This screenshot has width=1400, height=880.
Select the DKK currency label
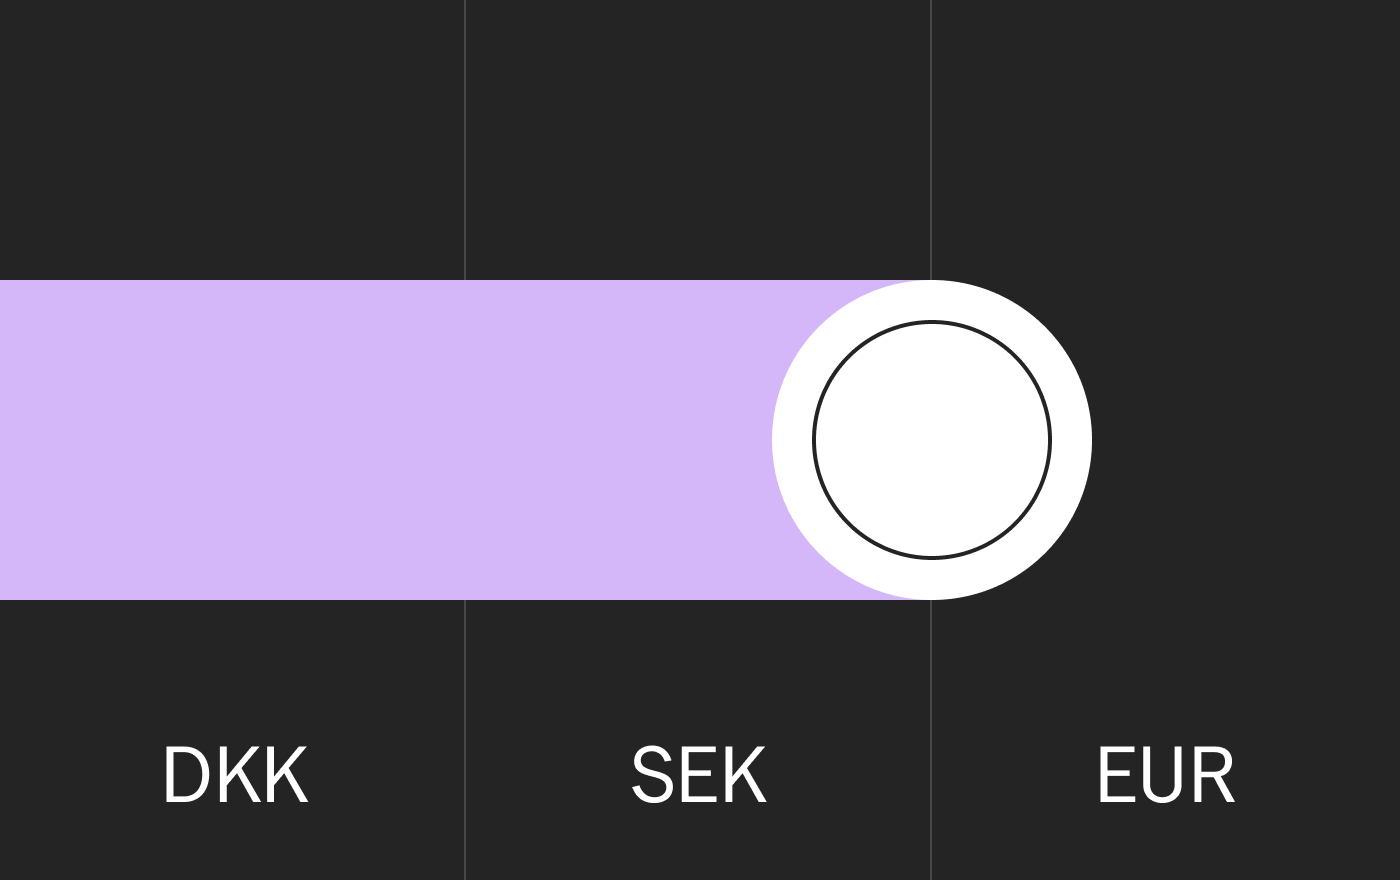235,775
